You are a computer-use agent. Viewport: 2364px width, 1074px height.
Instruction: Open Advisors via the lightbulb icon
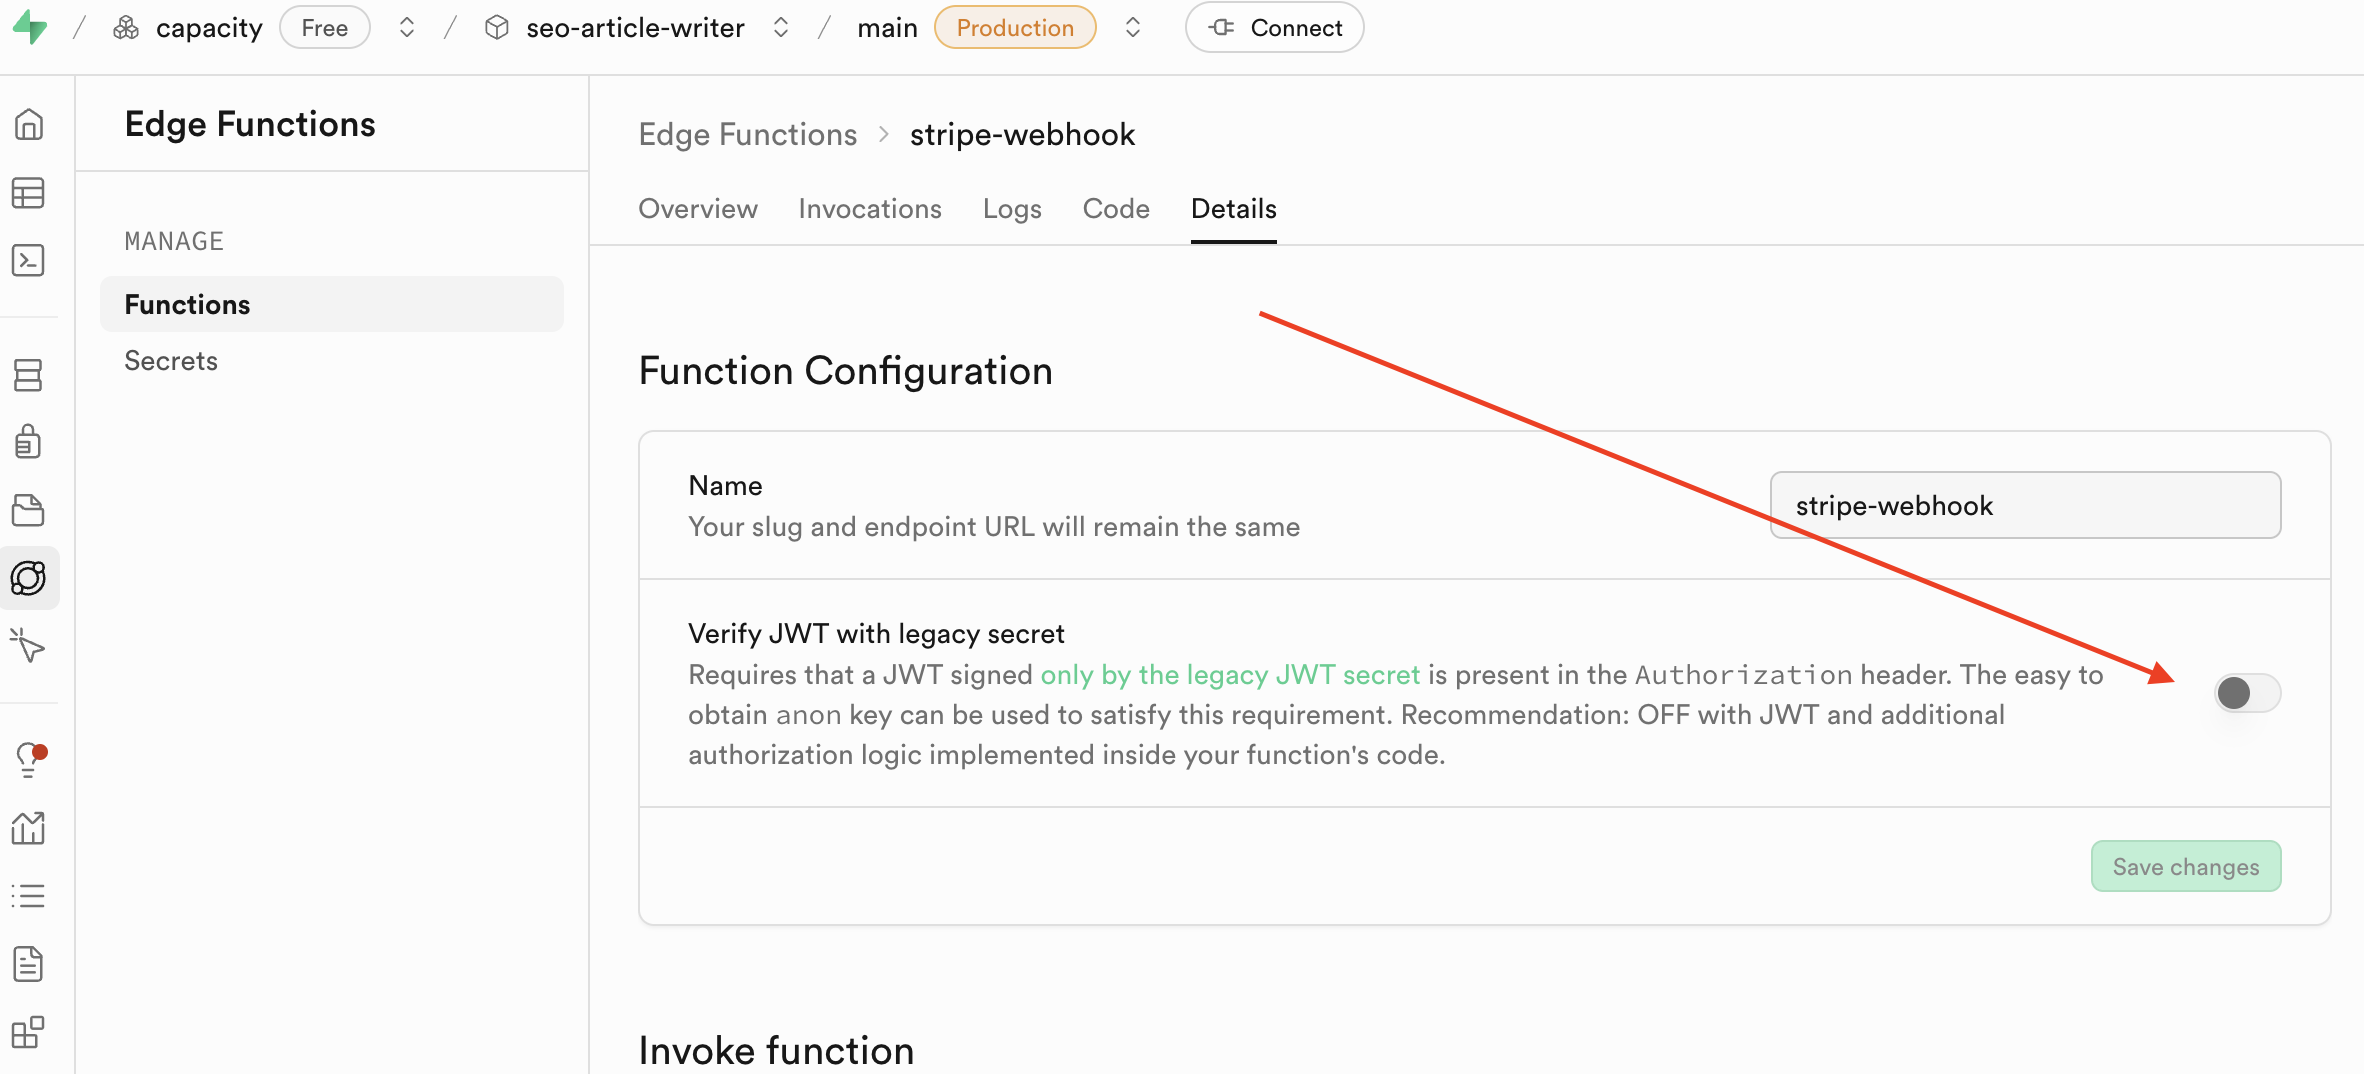[29, 758]
